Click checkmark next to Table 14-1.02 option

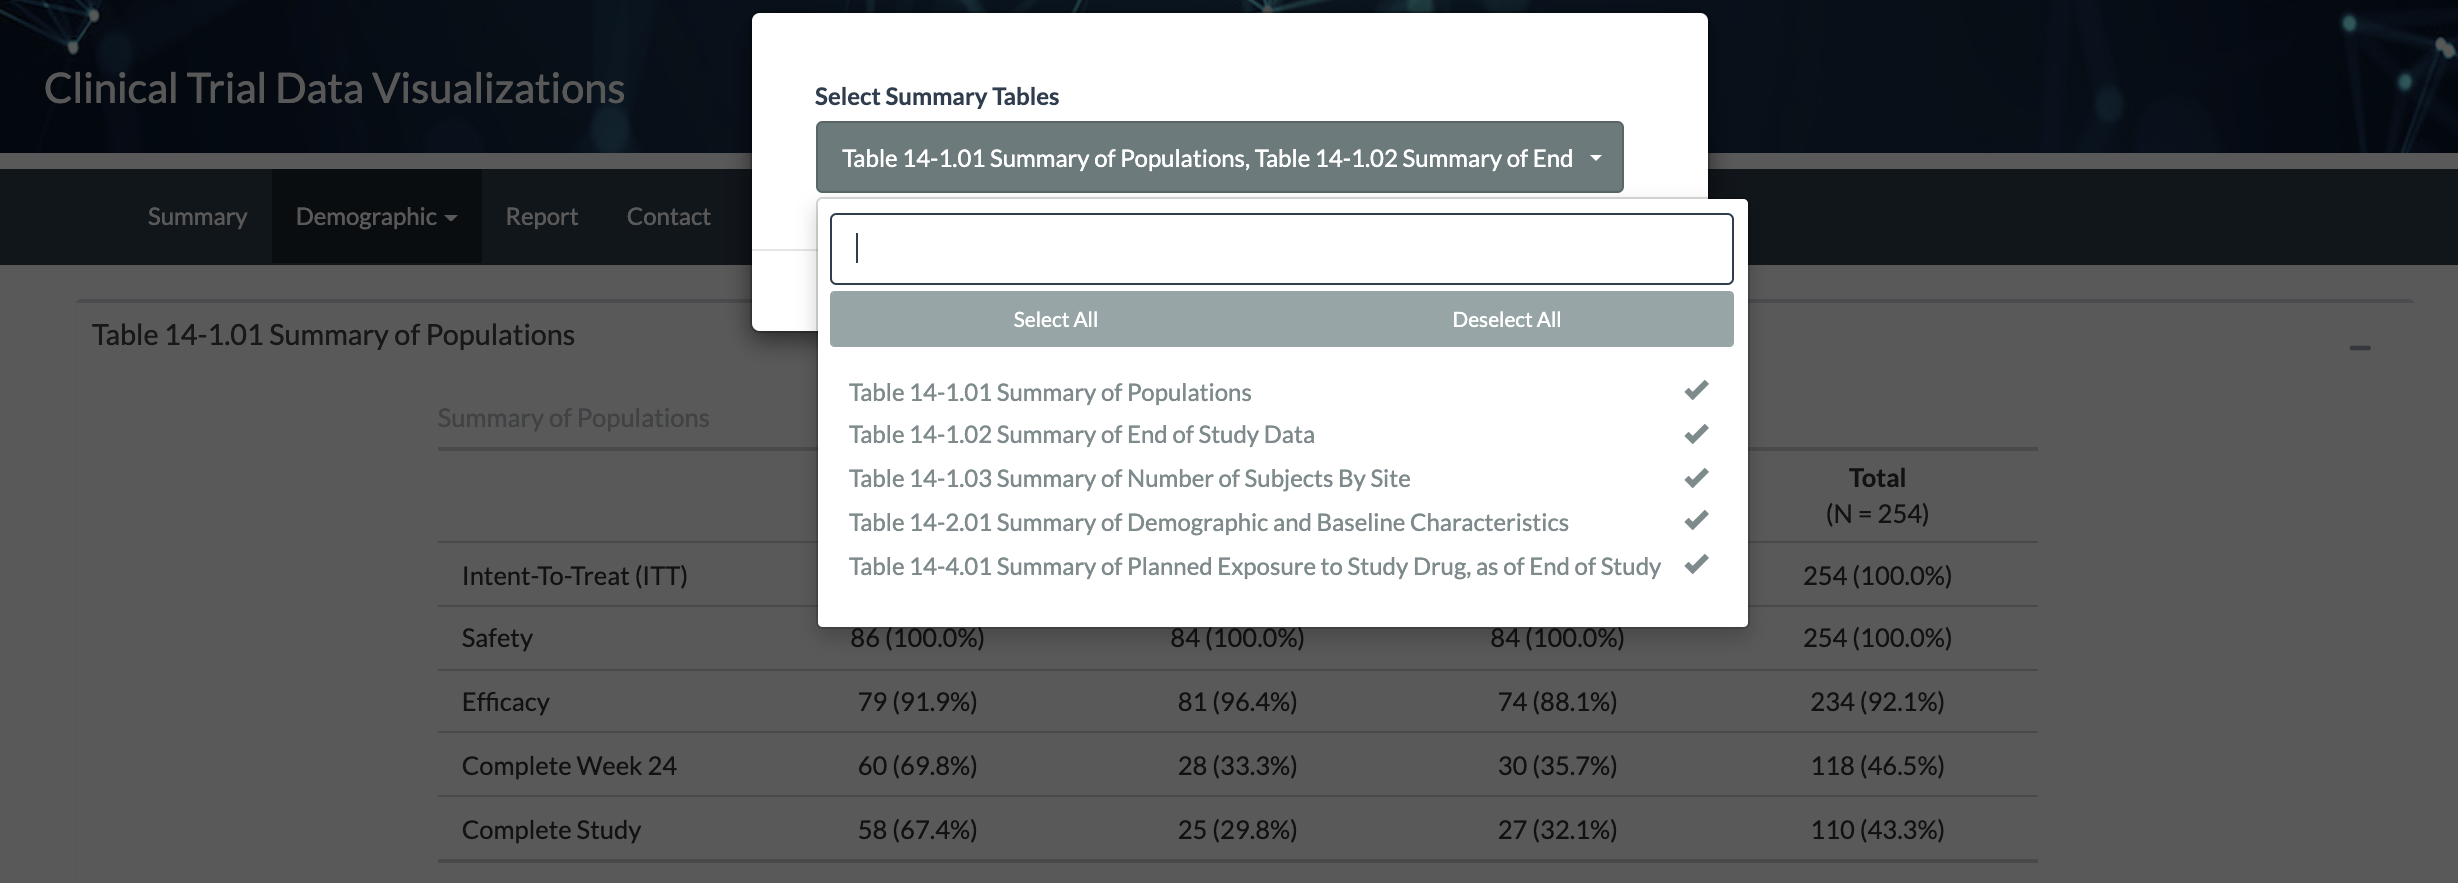point(1695,435)
